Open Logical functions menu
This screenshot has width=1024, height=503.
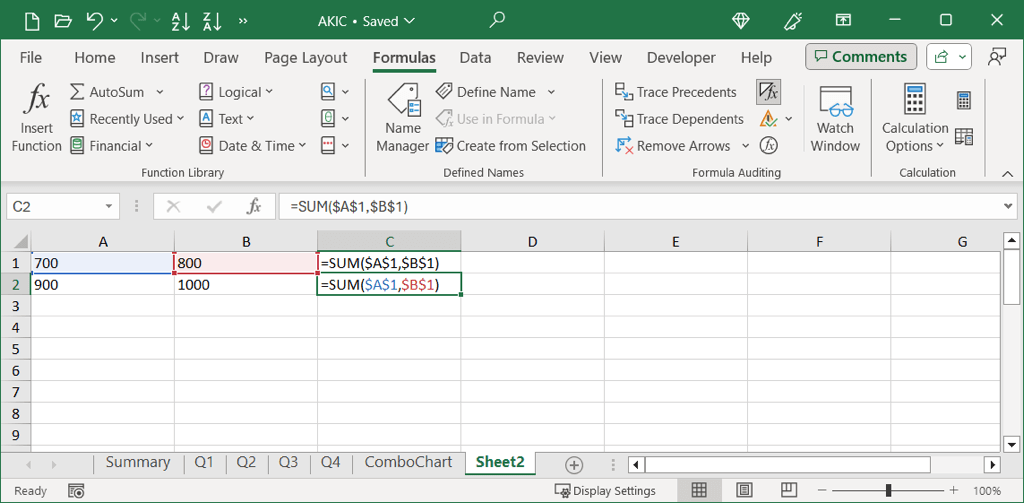pyautogui.click(x=236, y=92)
